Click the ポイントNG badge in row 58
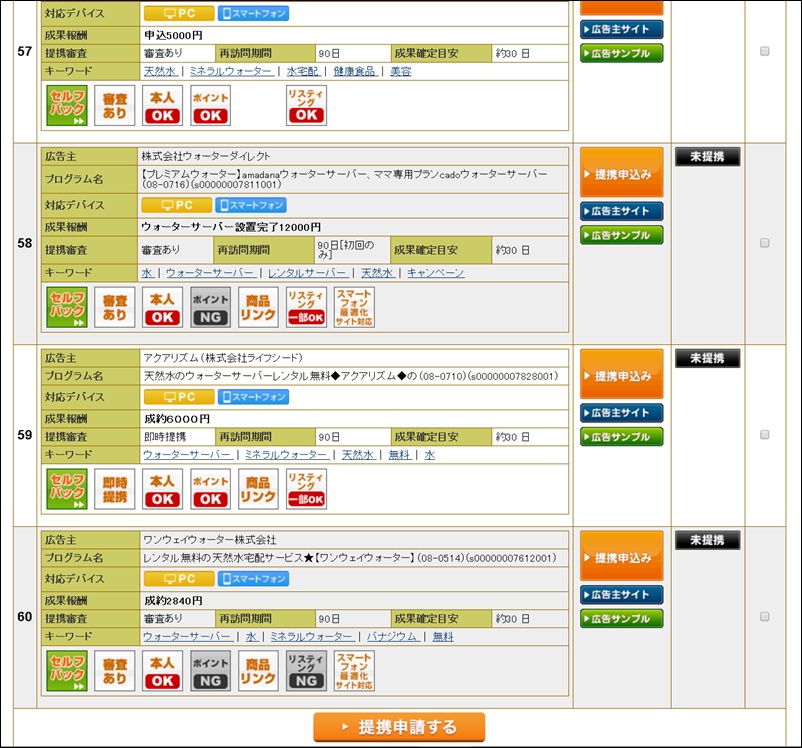Viewport: 802px width, 748px height. tap(210, 307)
